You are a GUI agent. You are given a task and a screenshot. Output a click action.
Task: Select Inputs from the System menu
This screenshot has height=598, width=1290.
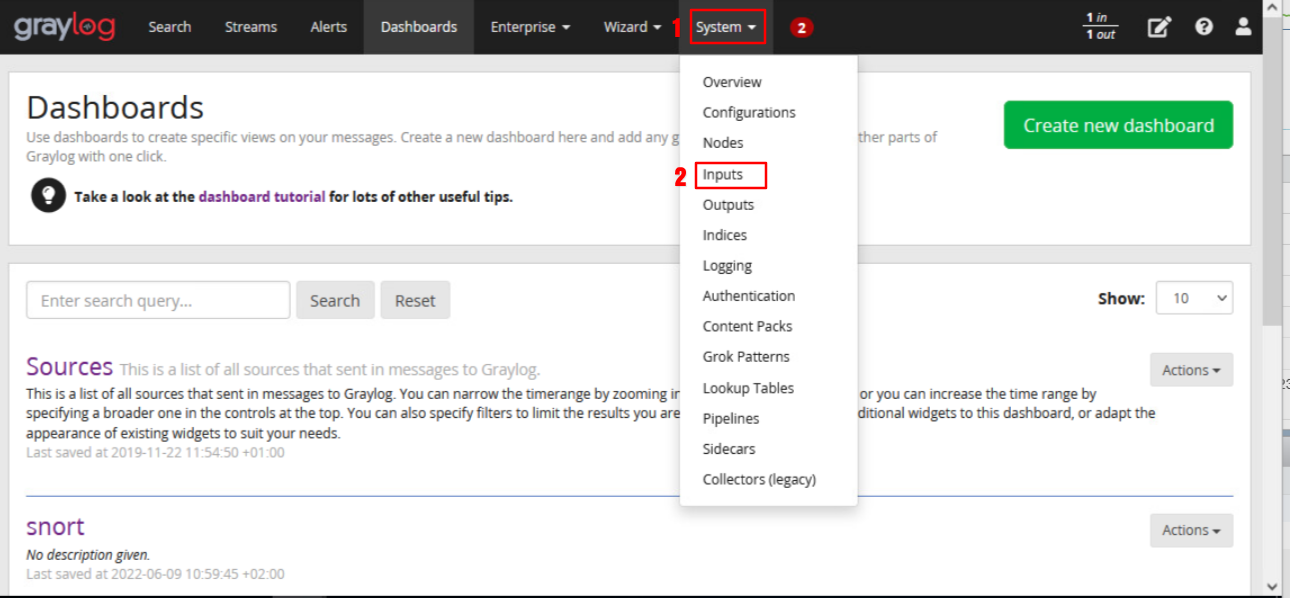pos(723,175)
